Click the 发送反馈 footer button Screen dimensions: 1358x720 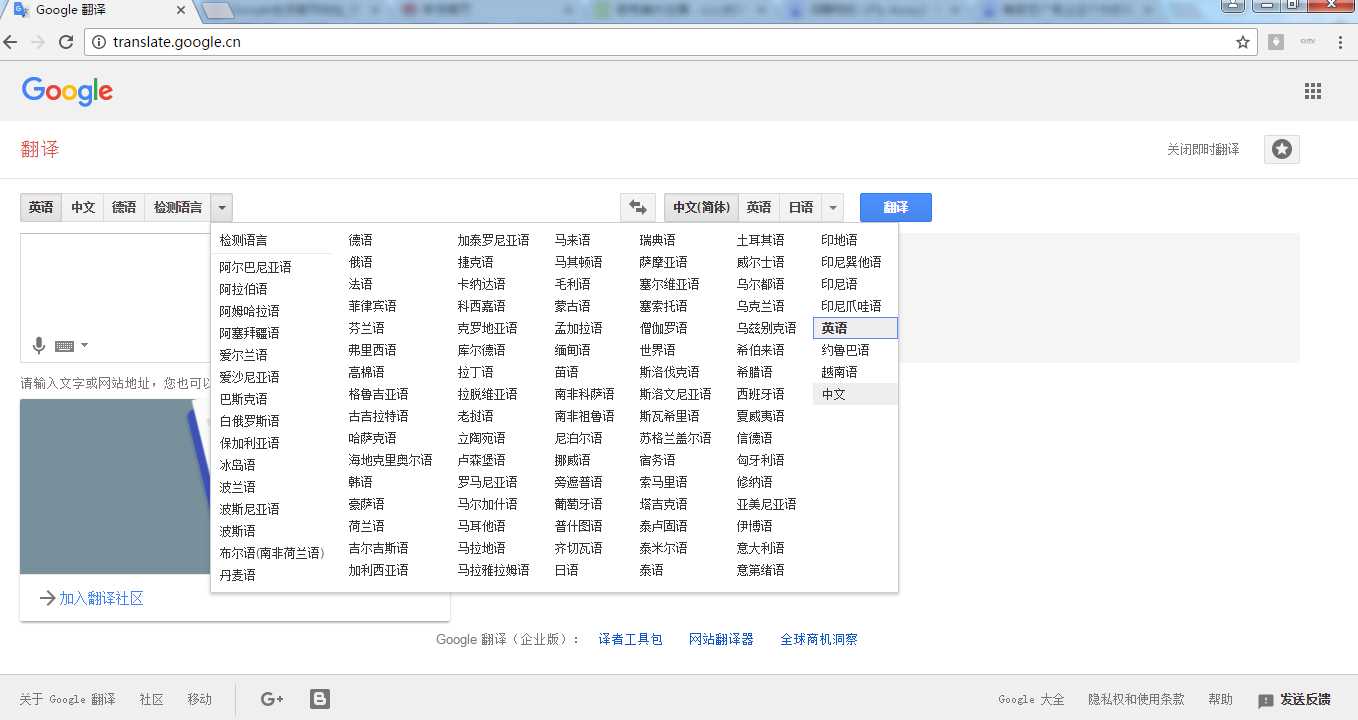pyautogui.click(x=1295, y=699)
